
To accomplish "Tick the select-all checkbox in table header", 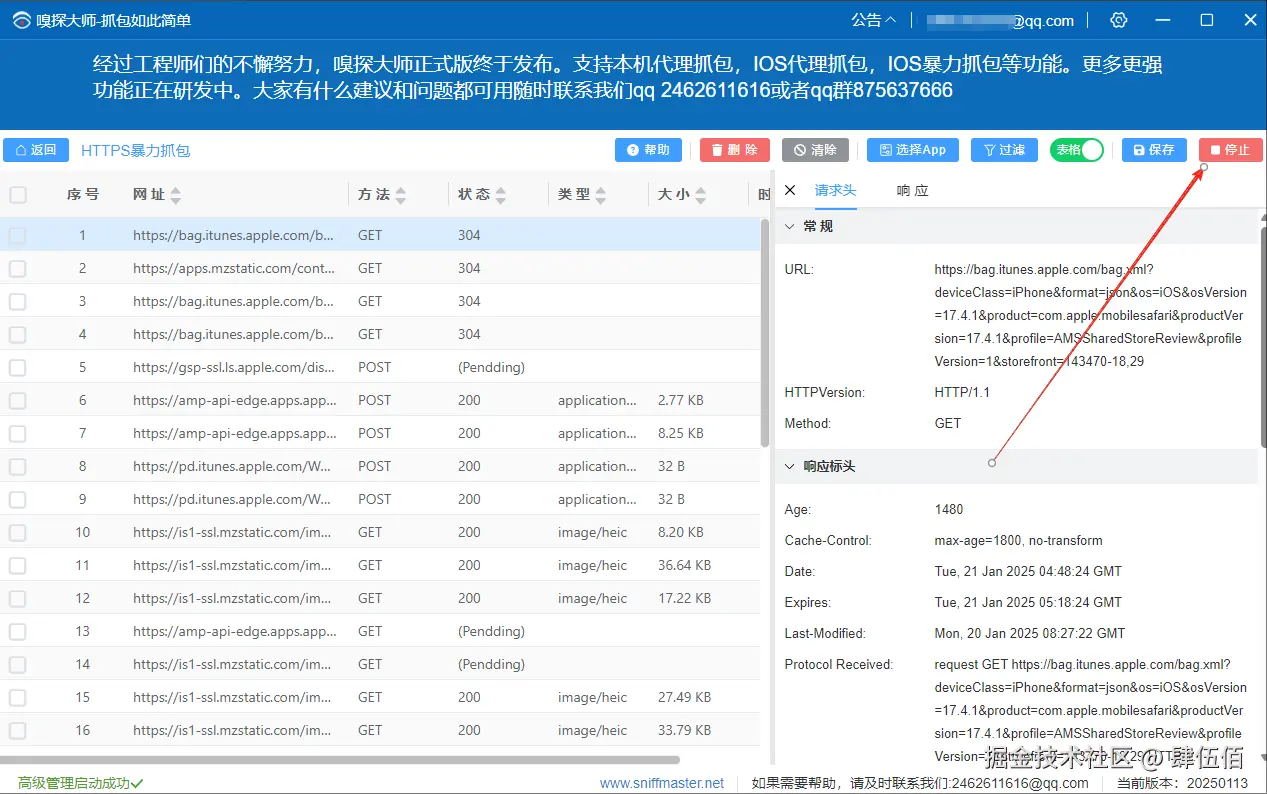I will pyautogui.click(x=18, y=194).
